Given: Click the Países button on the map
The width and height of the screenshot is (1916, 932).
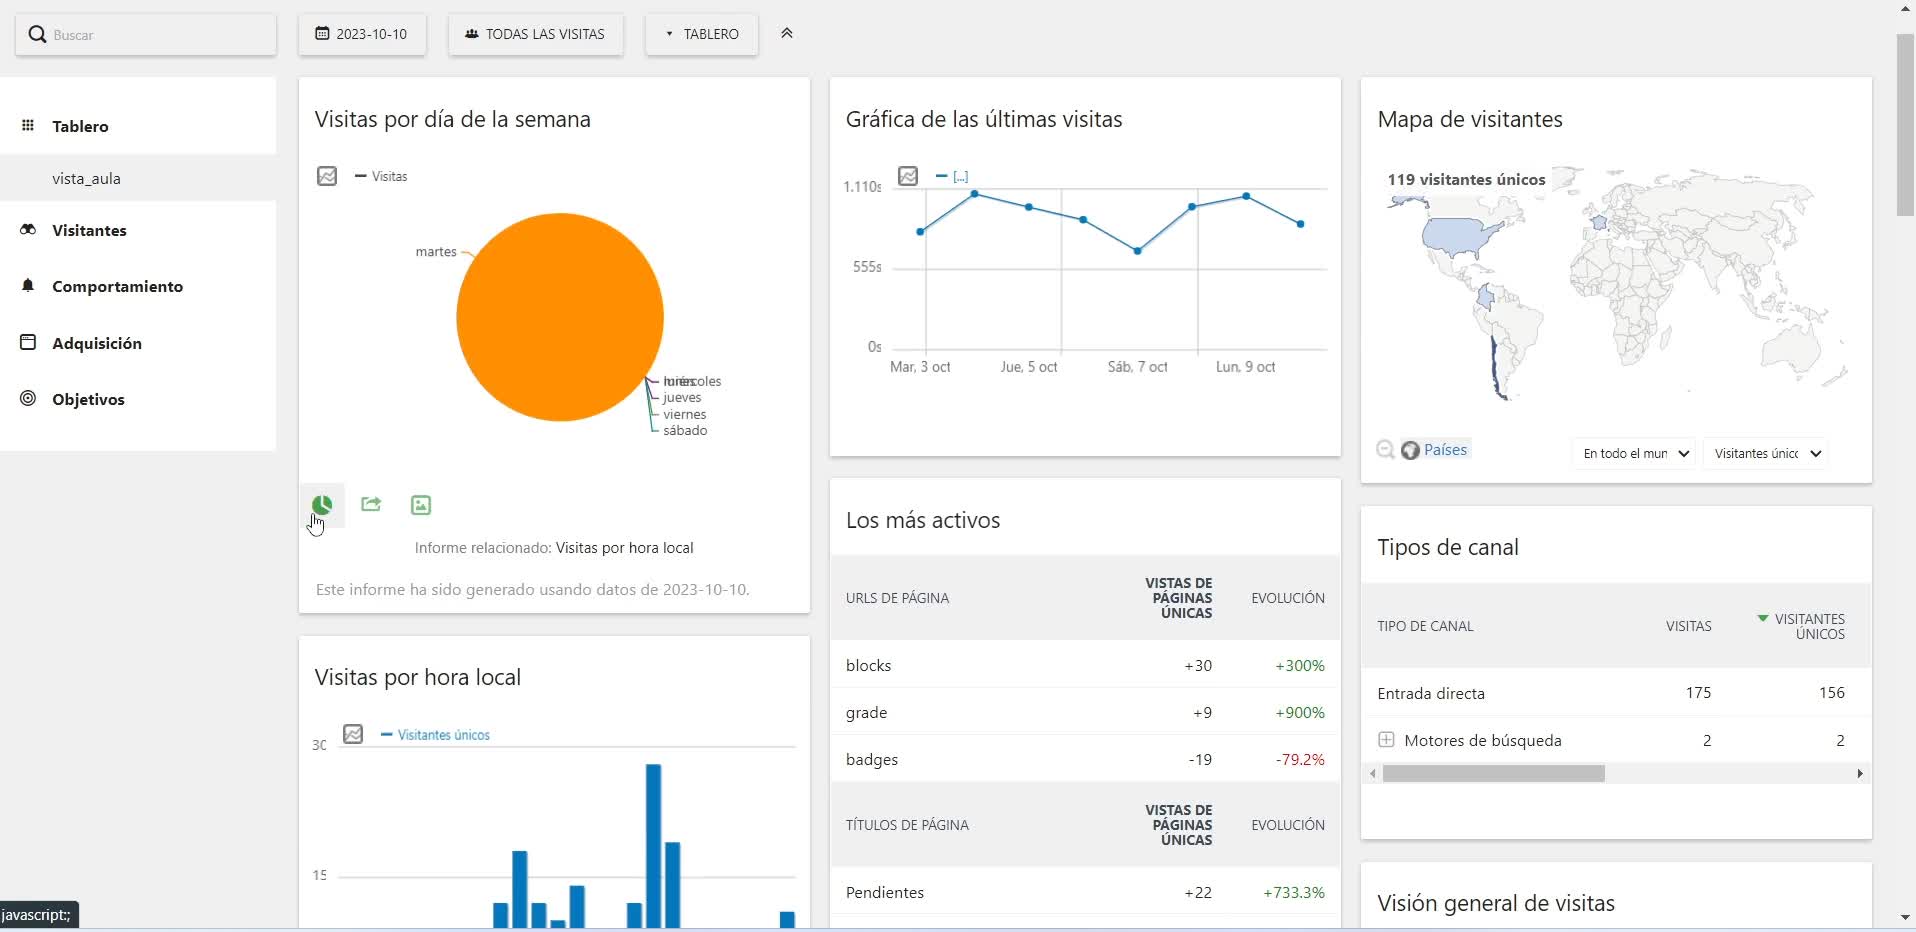Looking at the screenshot, I should coord(1436,450).
